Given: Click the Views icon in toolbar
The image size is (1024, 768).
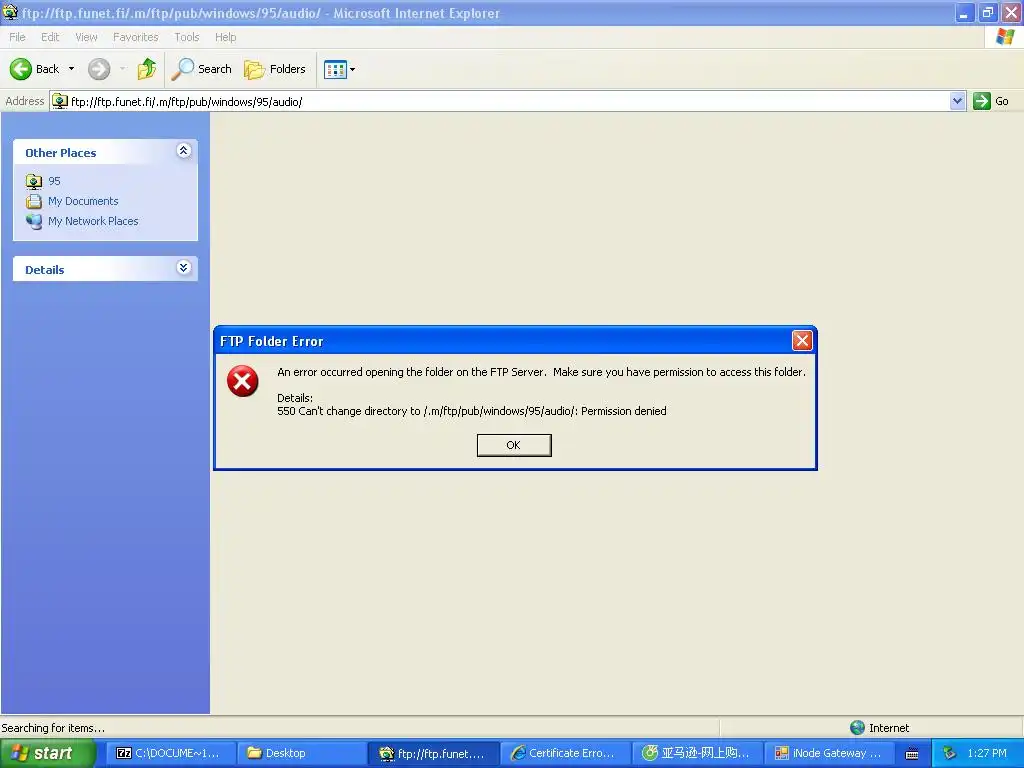Looking at the screenshot, I should 335,69.
